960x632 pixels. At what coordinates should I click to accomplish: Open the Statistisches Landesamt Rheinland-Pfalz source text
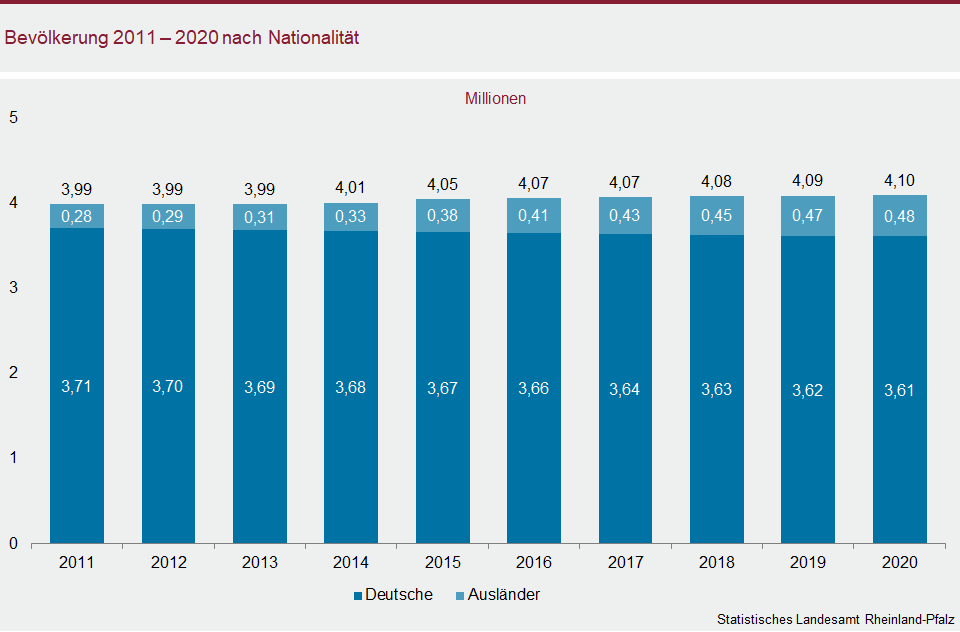click(x=835, y=620)
